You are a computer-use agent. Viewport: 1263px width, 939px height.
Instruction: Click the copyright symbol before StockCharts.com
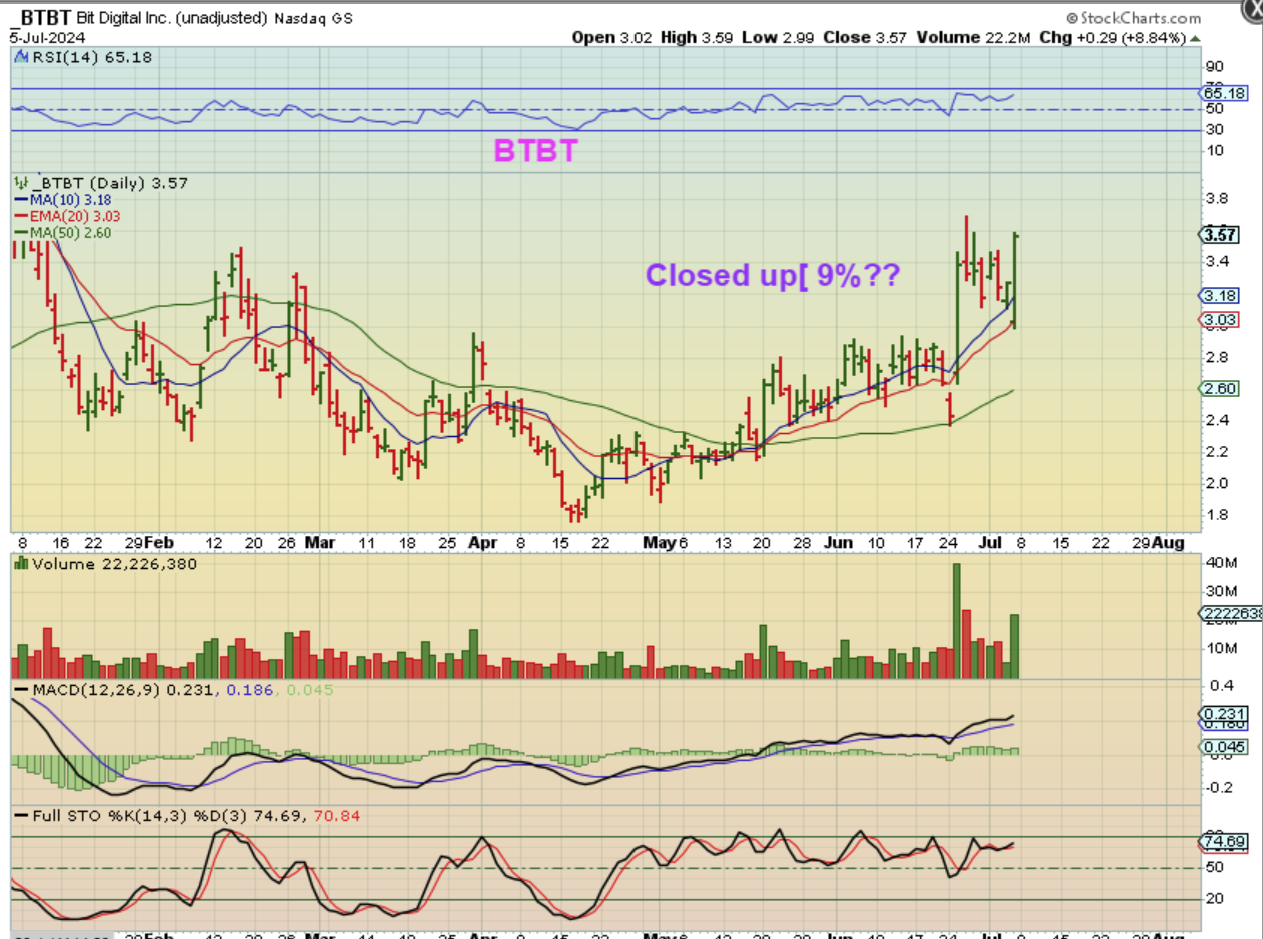1071,18
